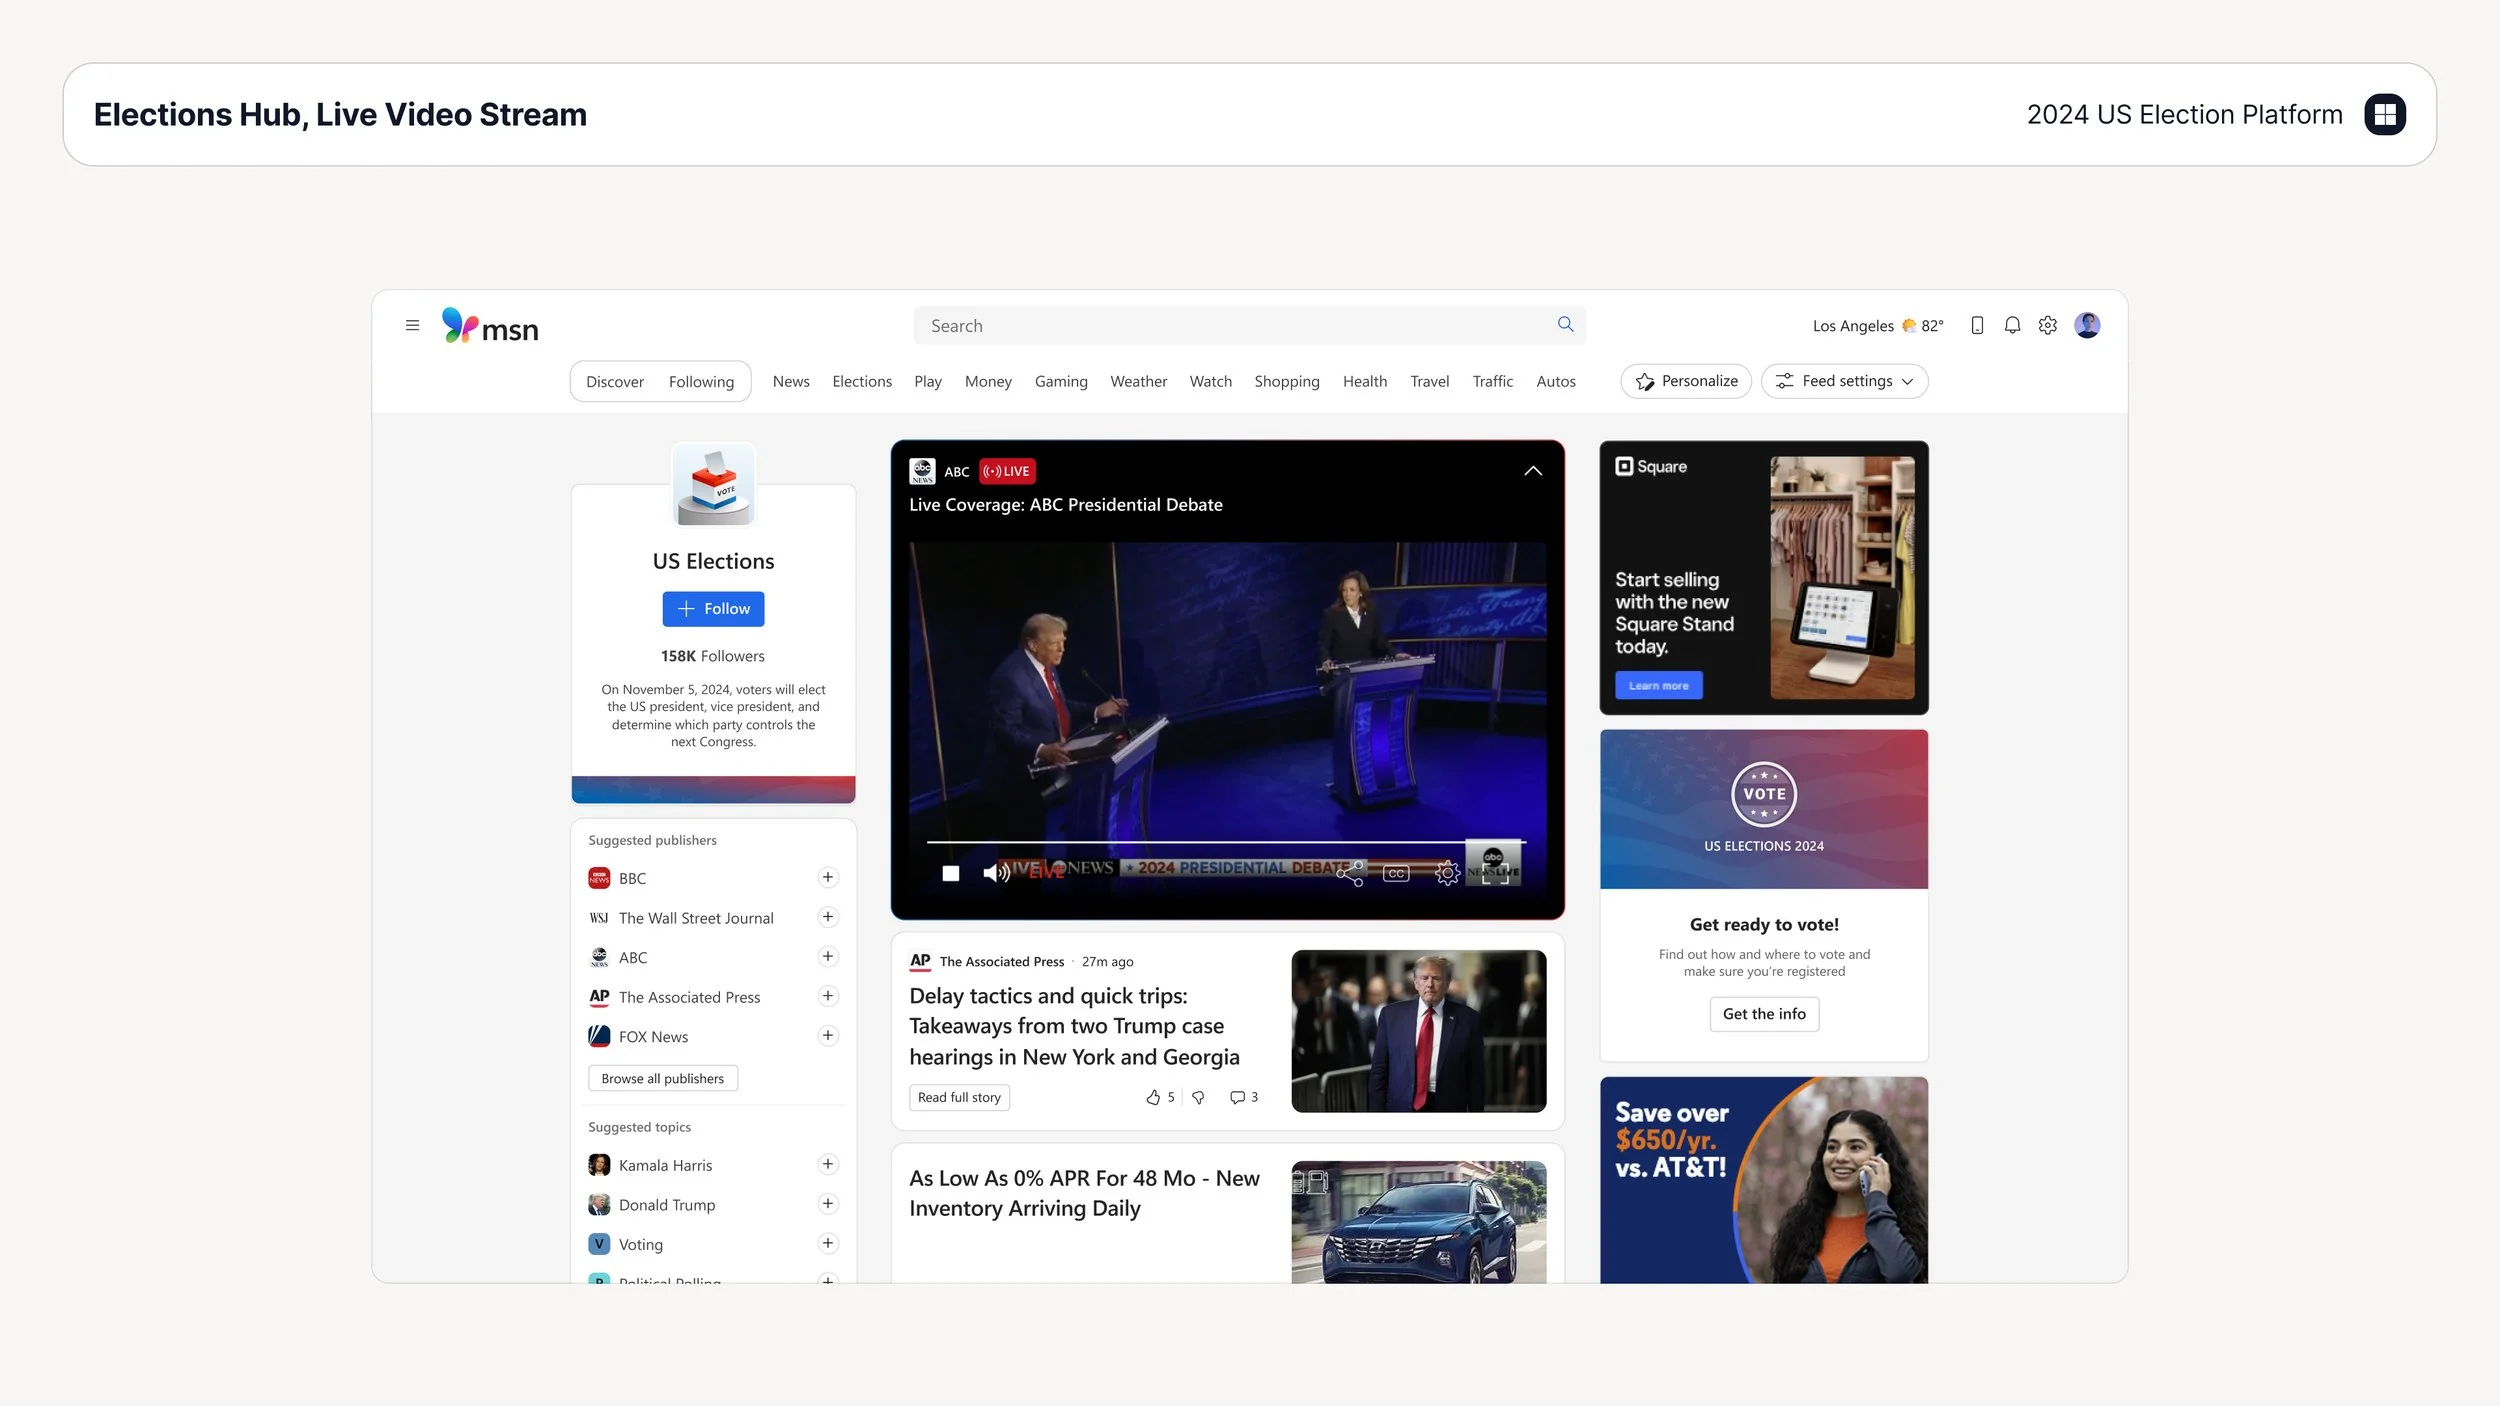Image resolution: width=2500 pixels, height=1406 pixels.
Task: Add BBC to followed publishers
Action: 827,878
